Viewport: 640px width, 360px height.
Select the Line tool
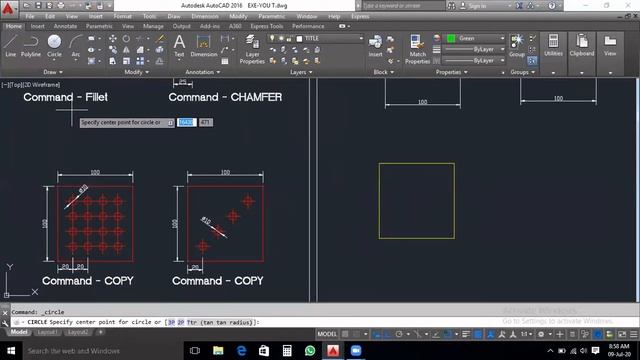click(11, 45)
